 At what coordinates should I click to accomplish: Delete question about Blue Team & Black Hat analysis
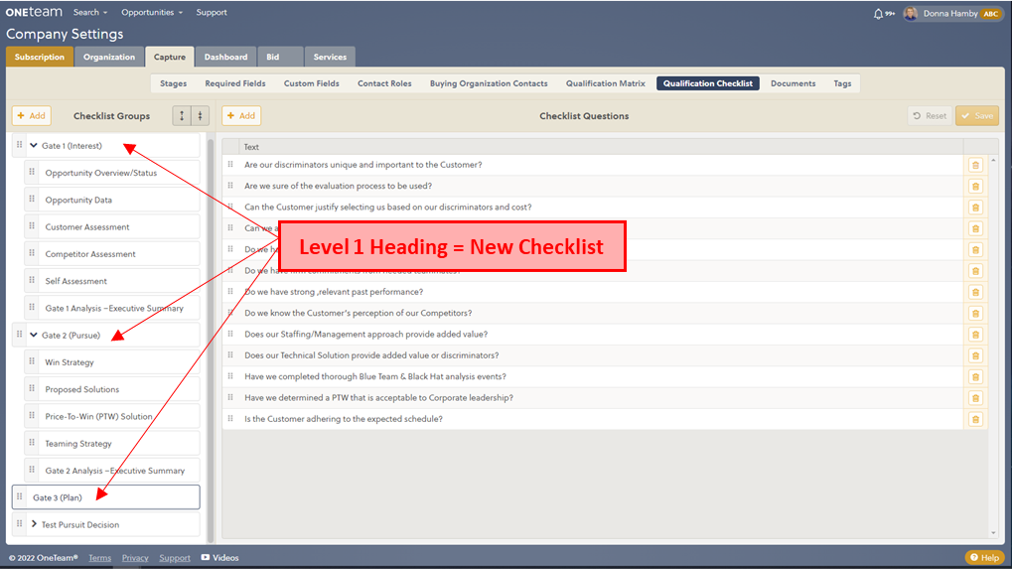point(975,377)
